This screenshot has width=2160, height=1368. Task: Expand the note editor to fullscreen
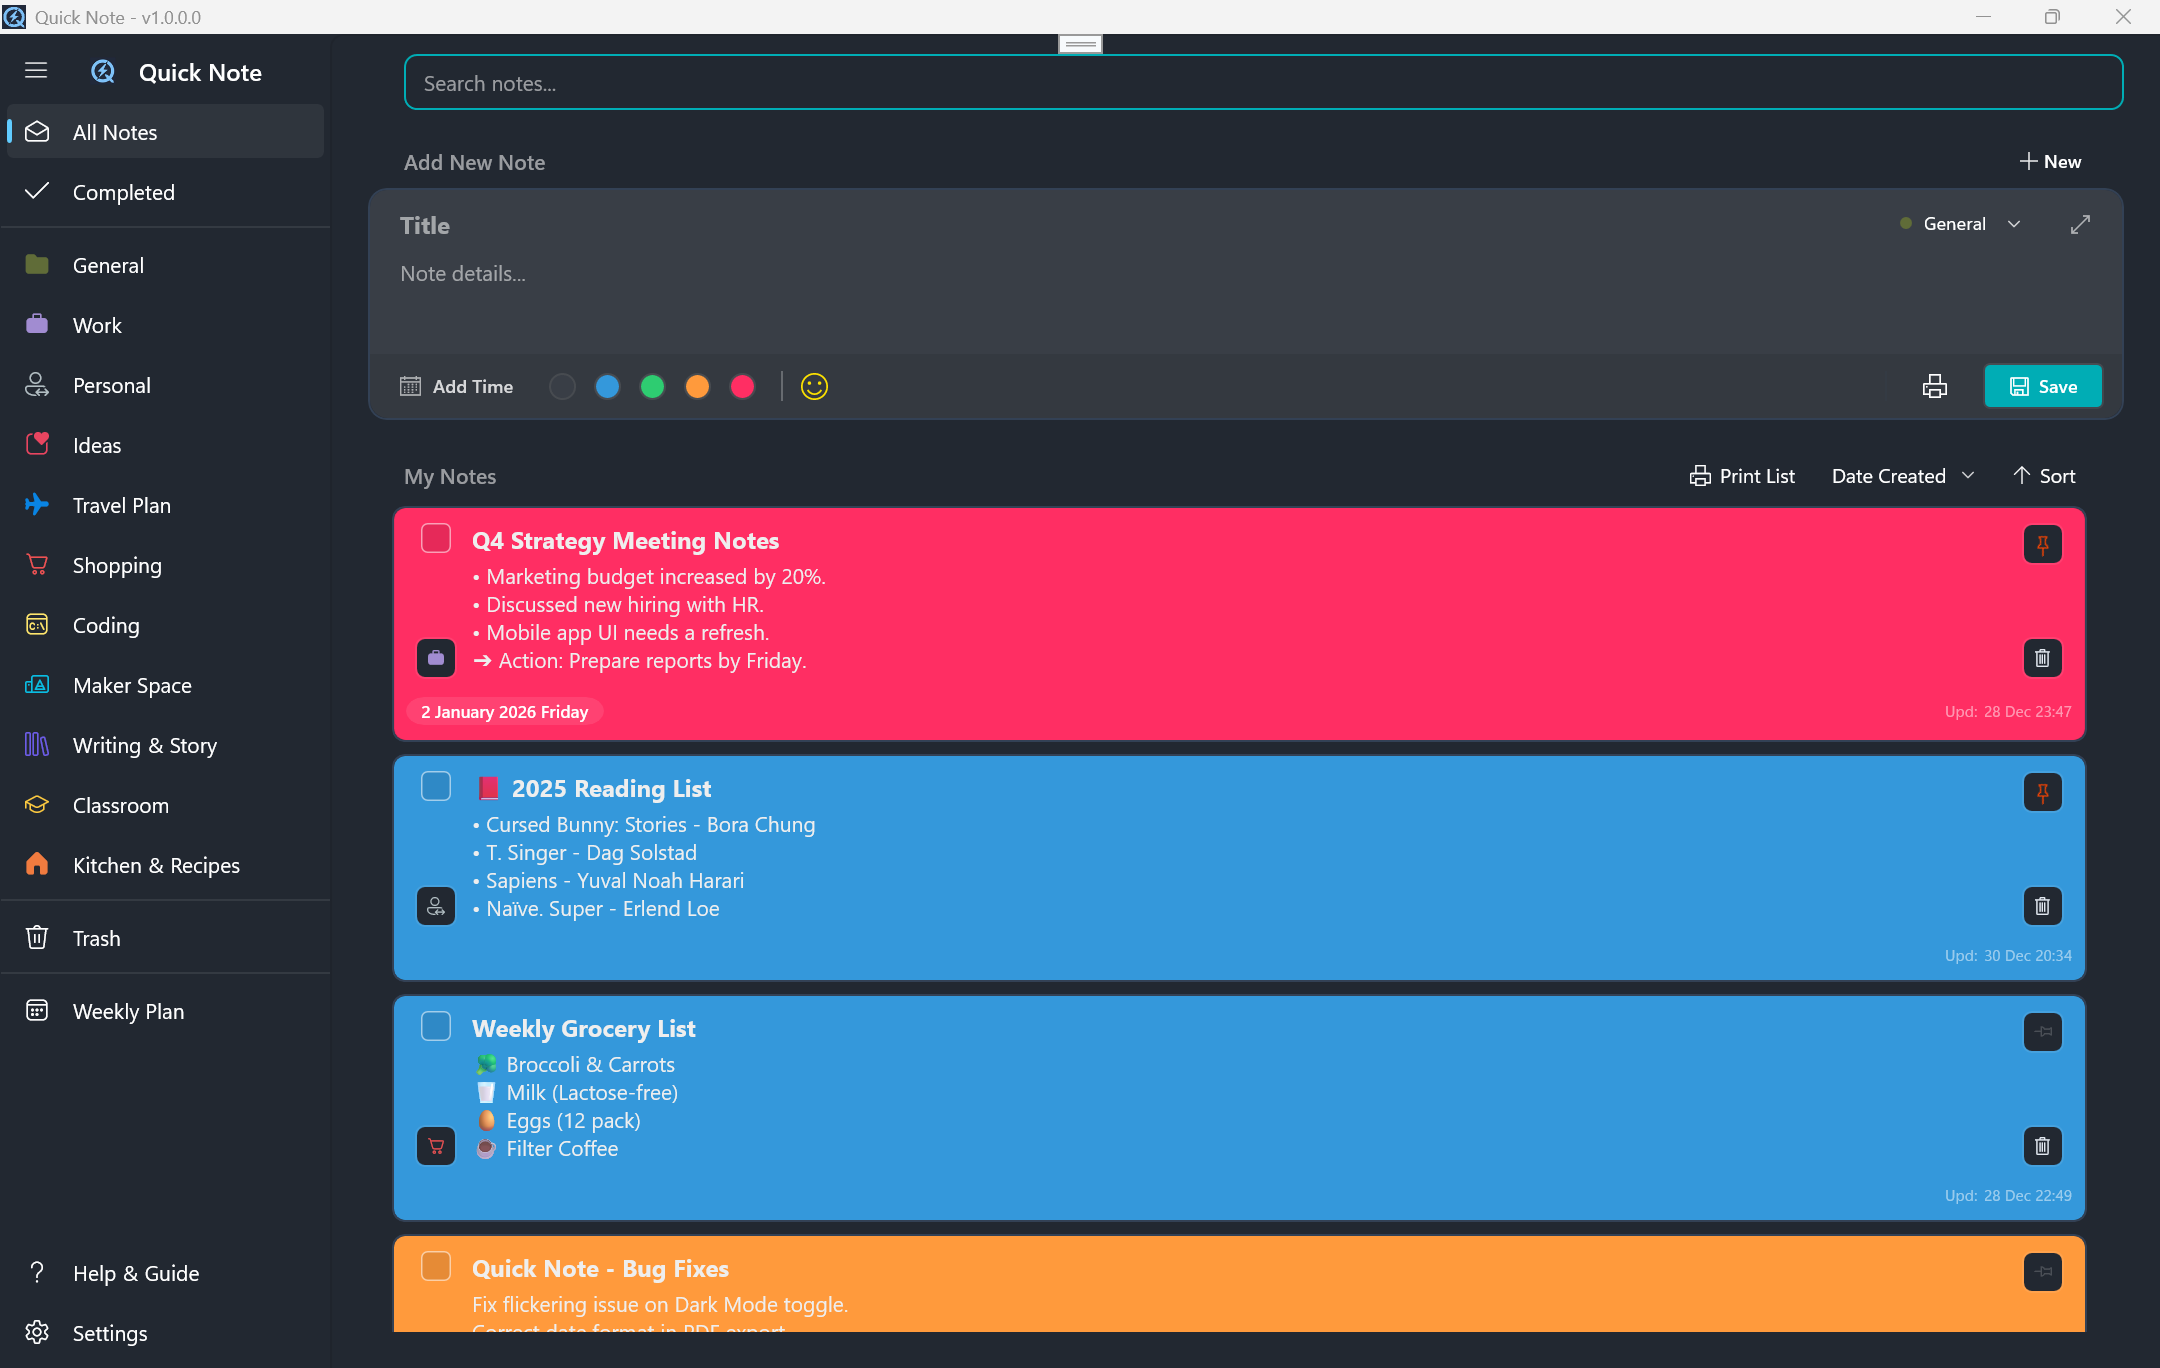[2080, 224]
